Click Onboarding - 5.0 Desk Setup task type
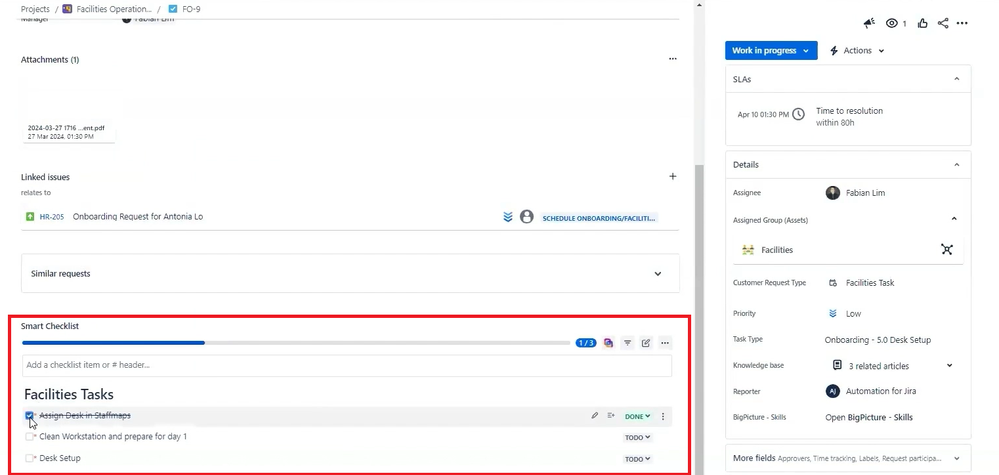 point(877,339)
